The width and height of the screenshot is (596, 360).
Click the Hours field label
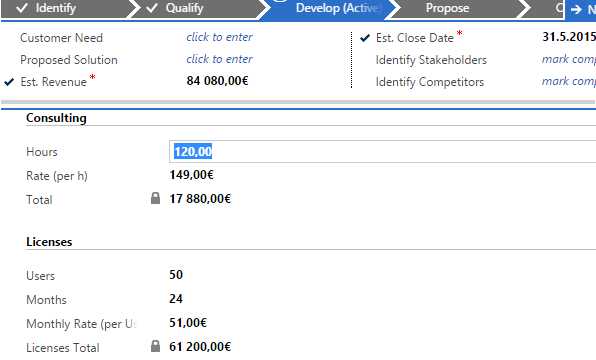42,152
